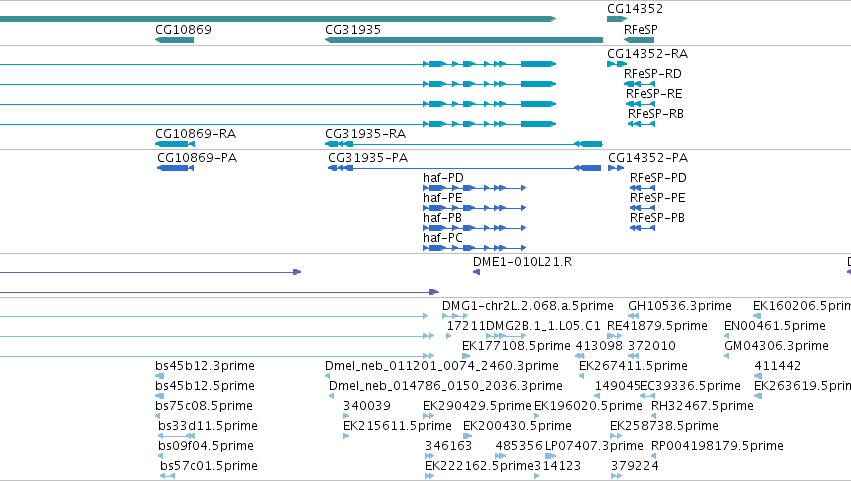The height and width of the screenshot is (481, 851).
Task: Click the 340039 feature label
Action: point(366,407)
